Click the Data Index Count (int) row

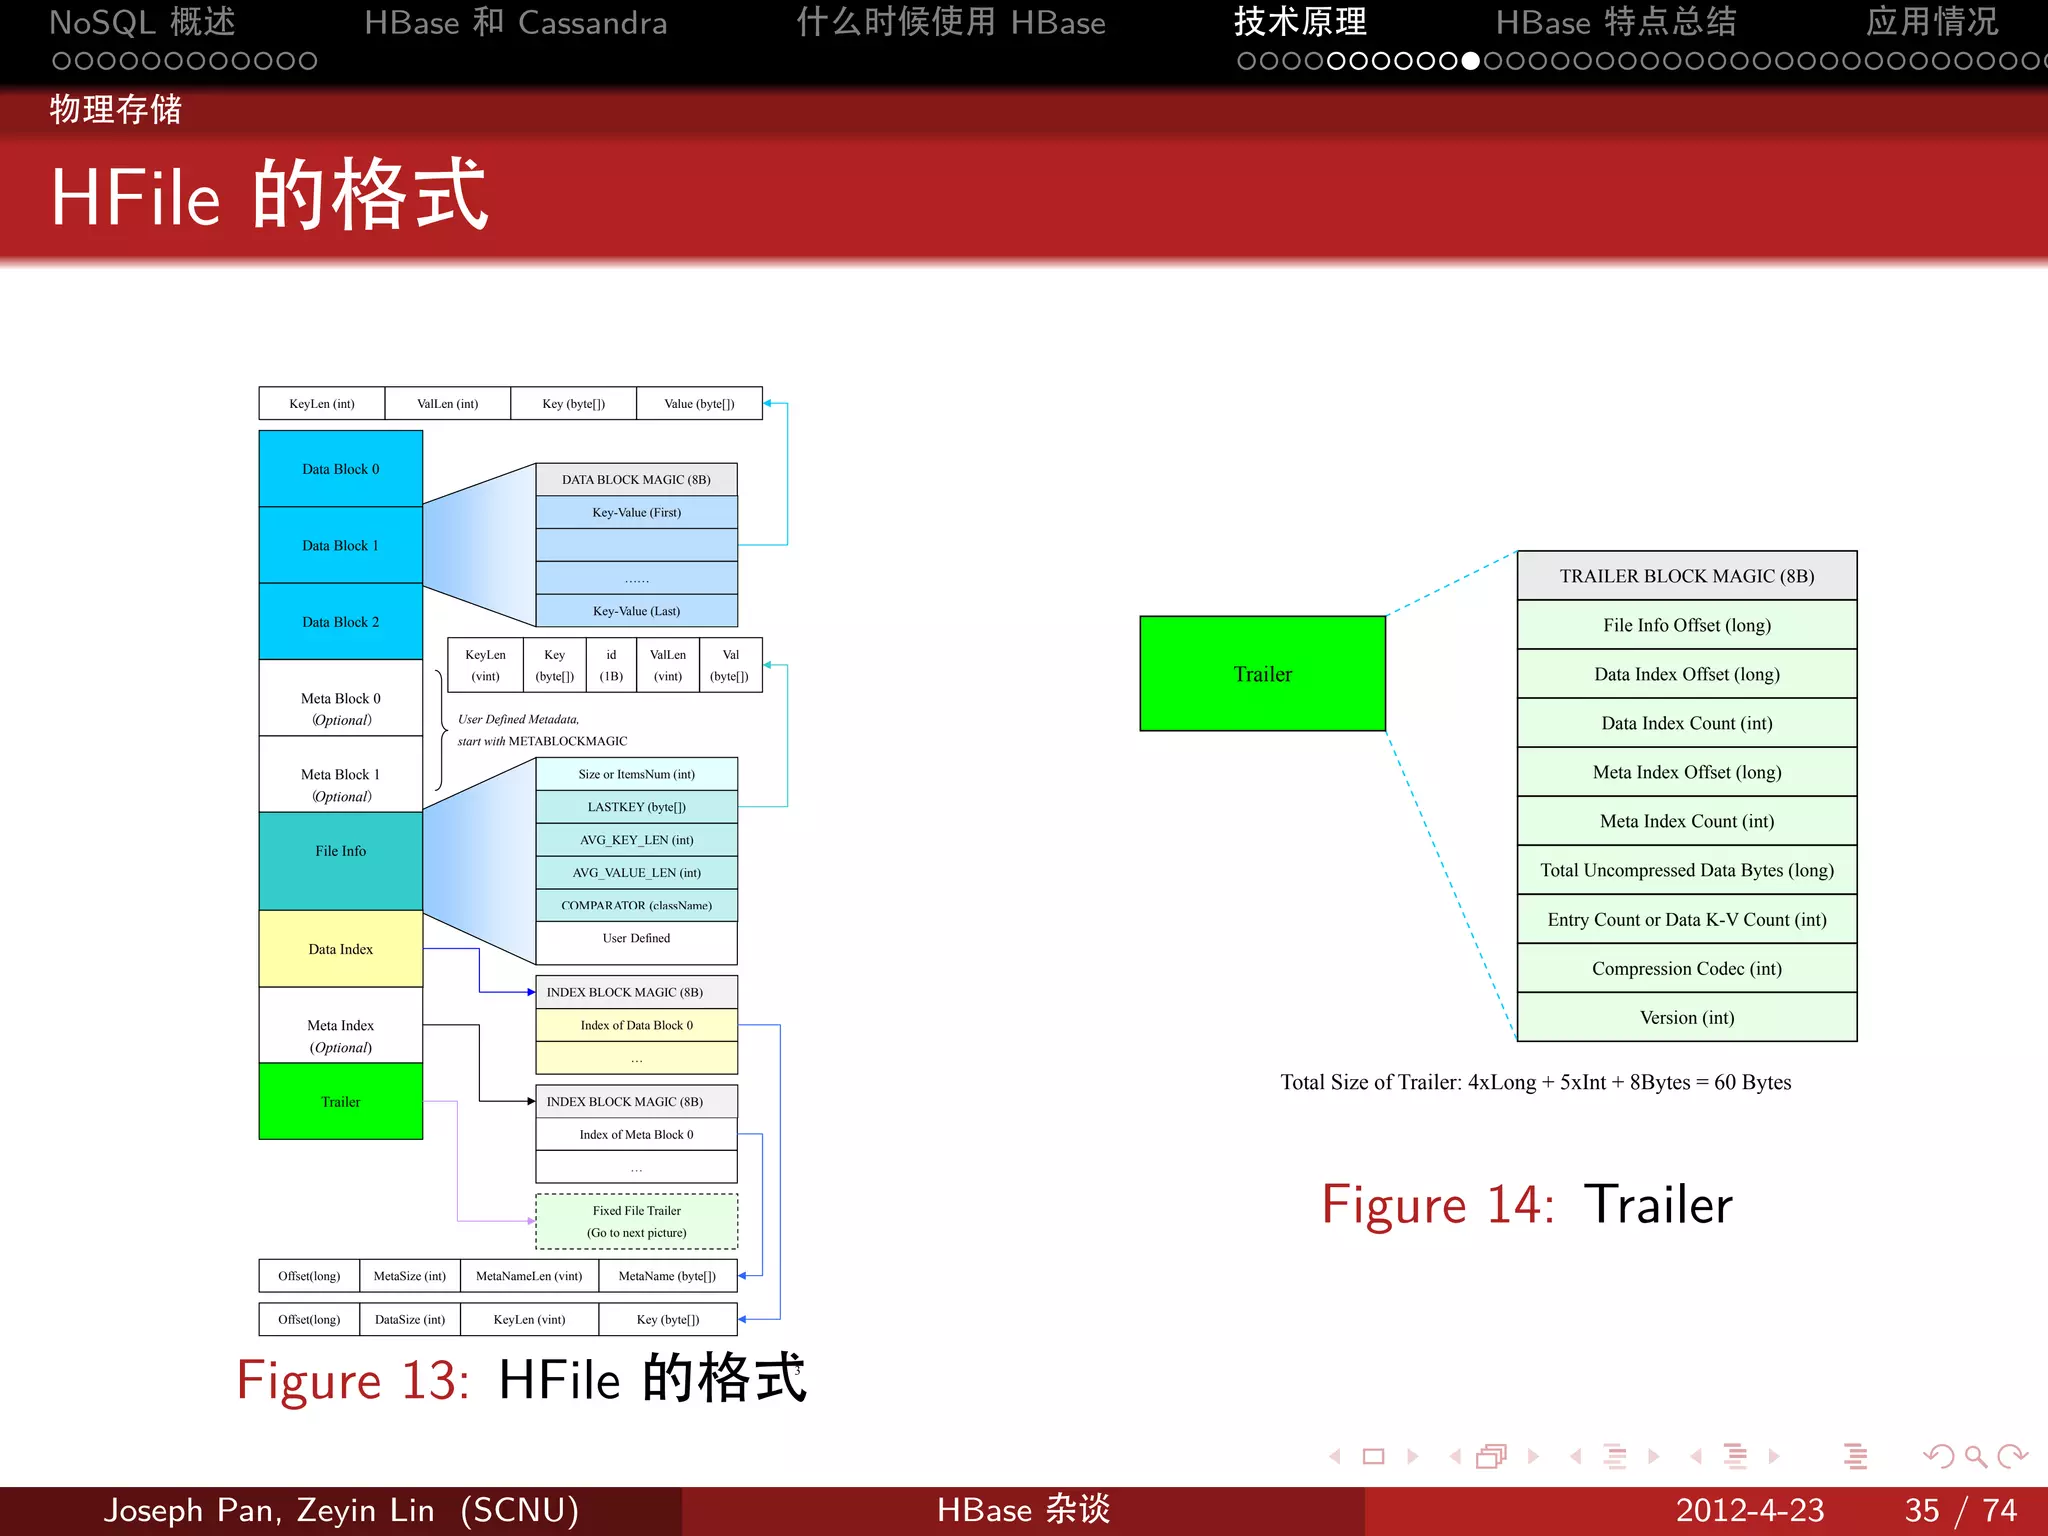click(x=1687, y=723)
